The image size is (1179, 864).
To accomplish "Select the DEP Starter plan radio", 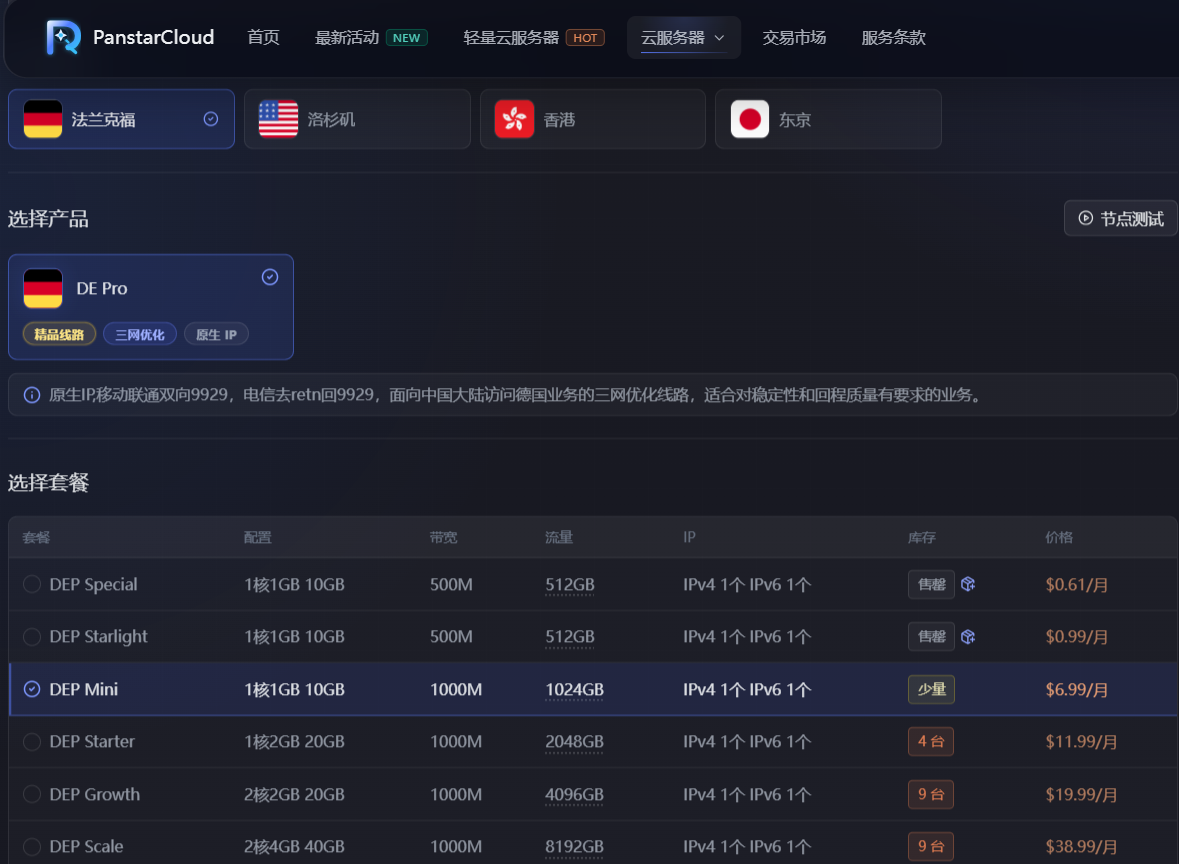I will point(32,741).
